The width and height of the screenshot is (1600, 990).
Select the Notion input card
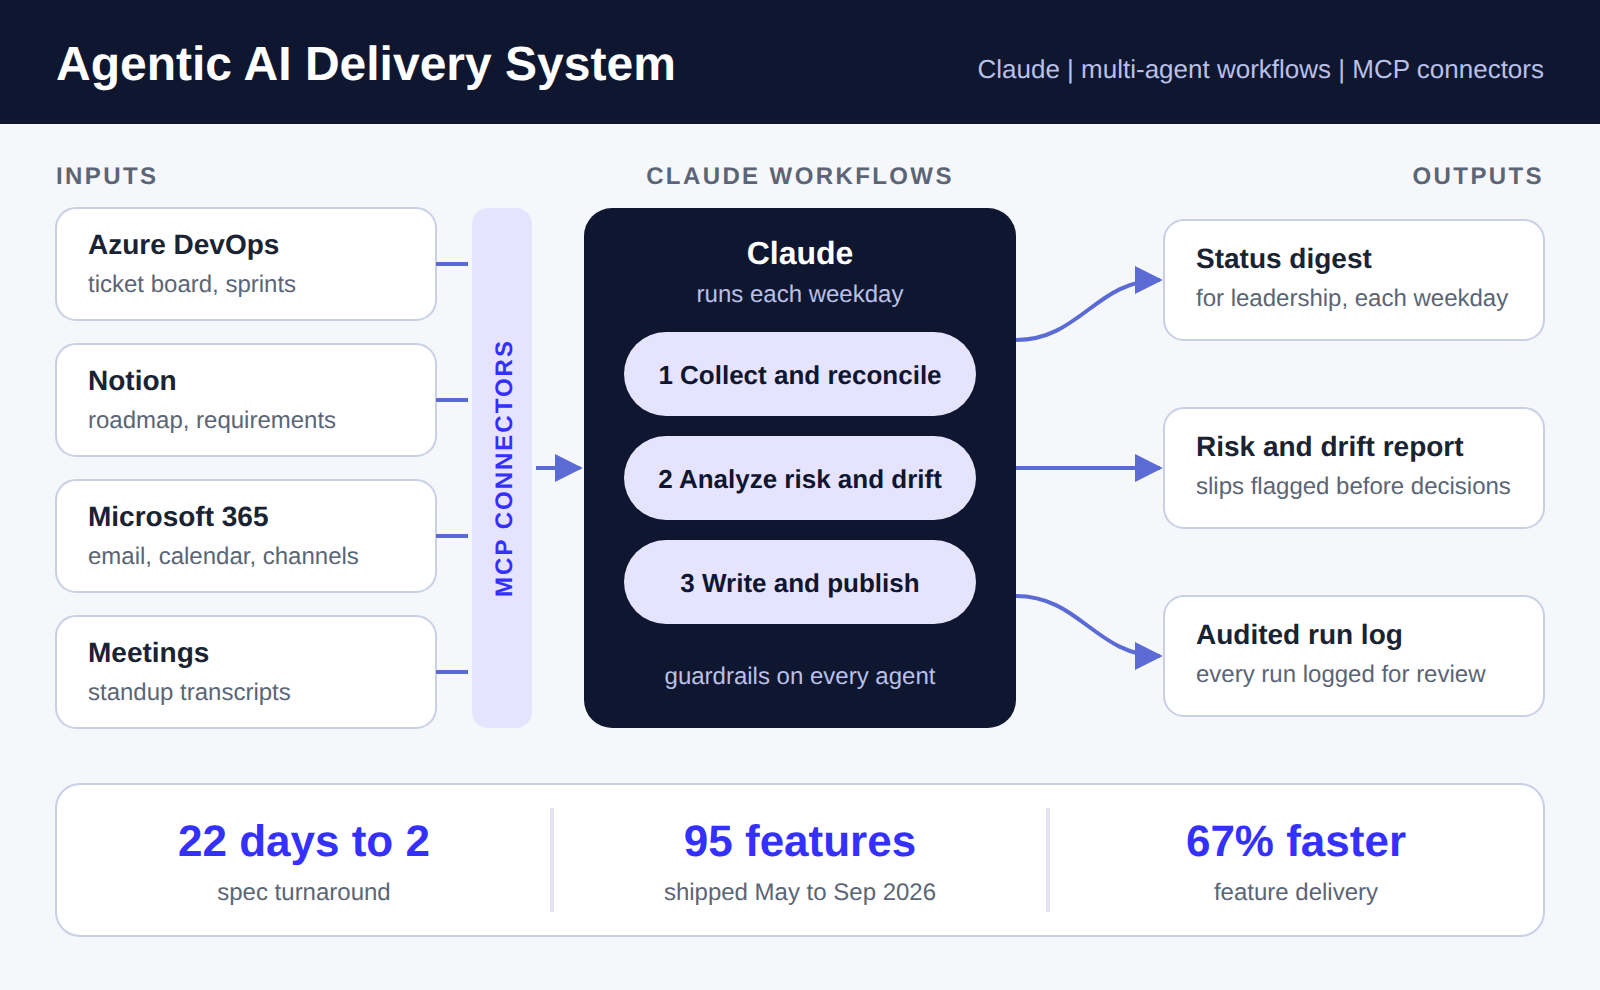(246, 400)
